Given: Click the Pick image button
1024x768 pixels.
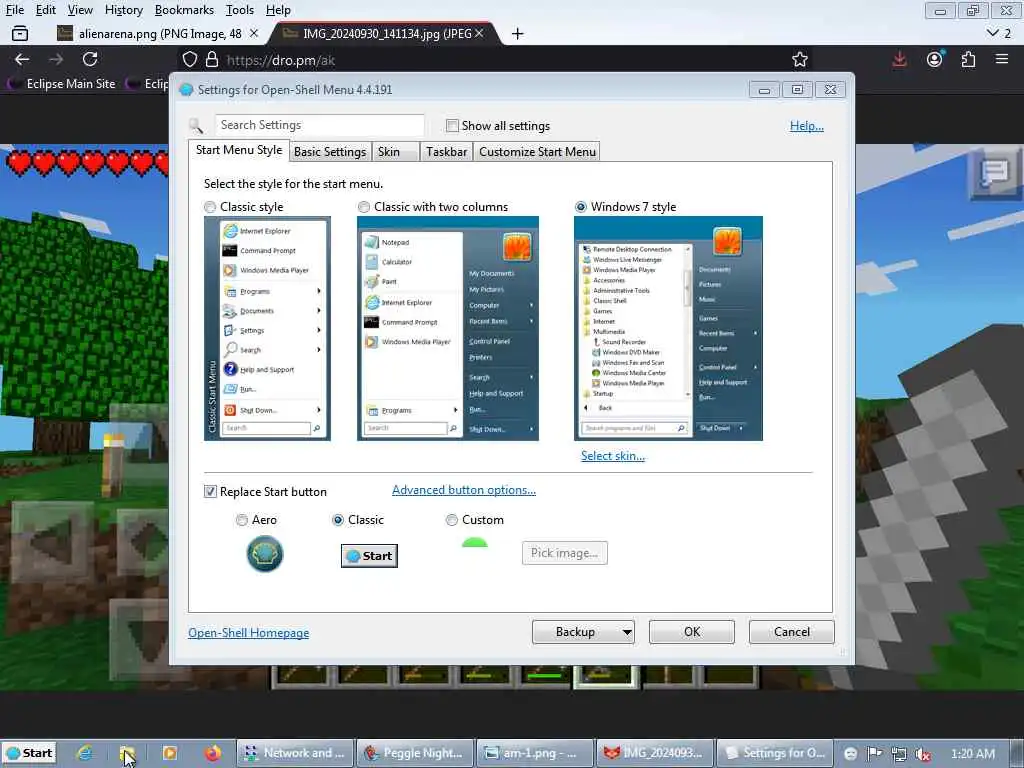Looking at the screenshot, I should [564, 553].
